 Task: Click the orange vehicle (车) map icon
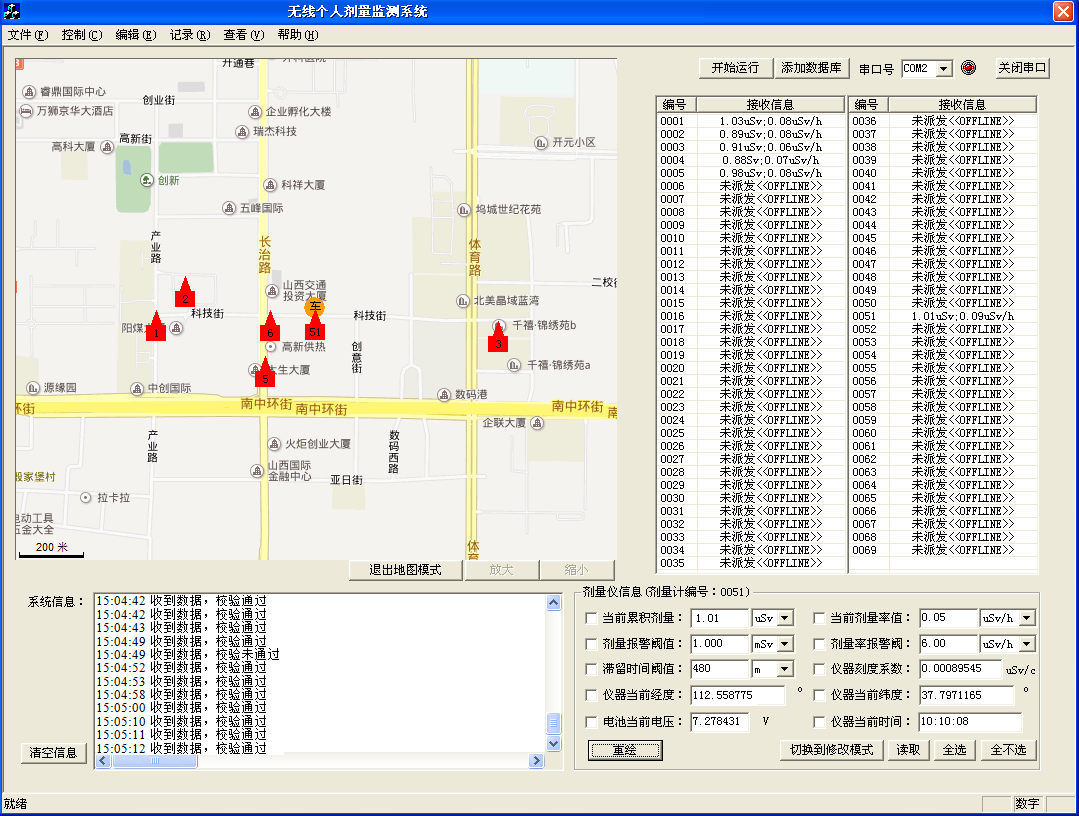(314, 306)
